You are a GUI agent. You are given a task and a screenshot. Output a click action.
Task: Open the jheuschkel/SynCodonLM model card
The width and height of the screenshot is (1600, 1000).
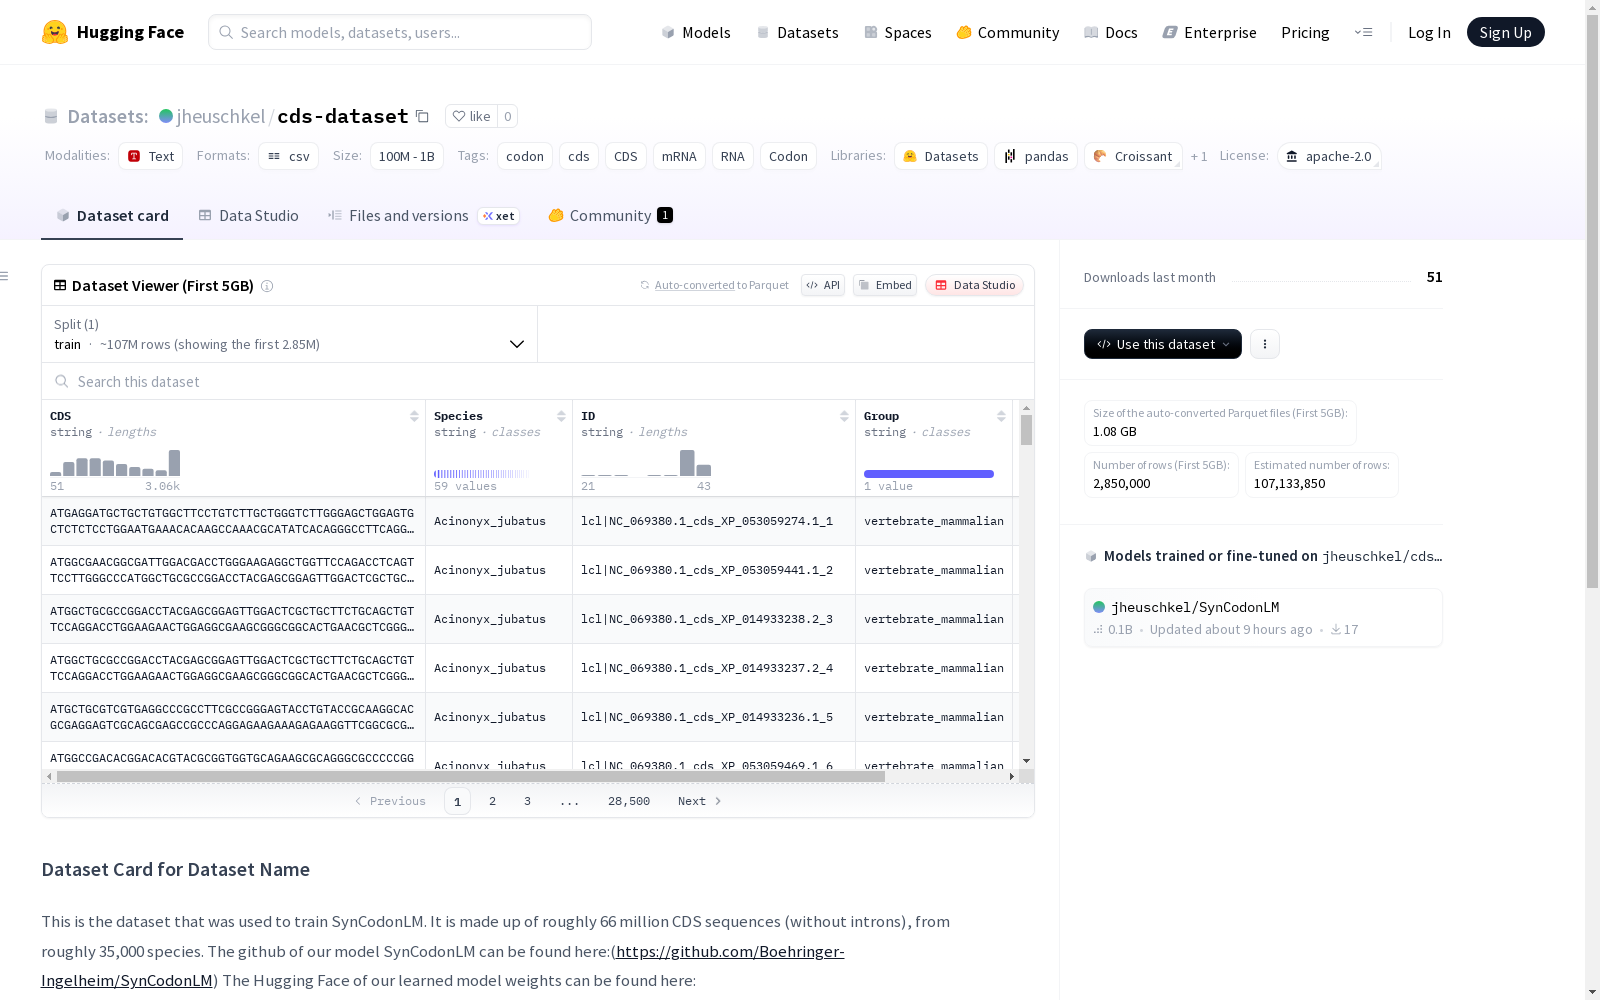tap(1263, 618)
